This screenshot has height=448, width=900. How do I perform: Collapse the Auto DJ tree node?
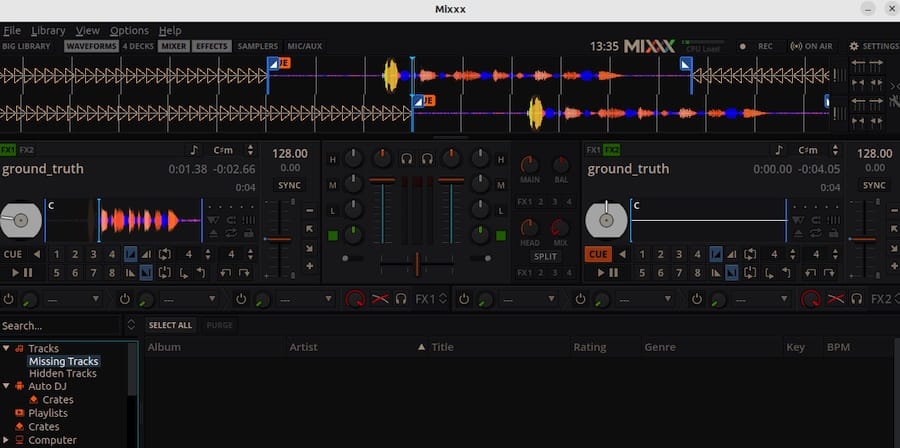6,386
